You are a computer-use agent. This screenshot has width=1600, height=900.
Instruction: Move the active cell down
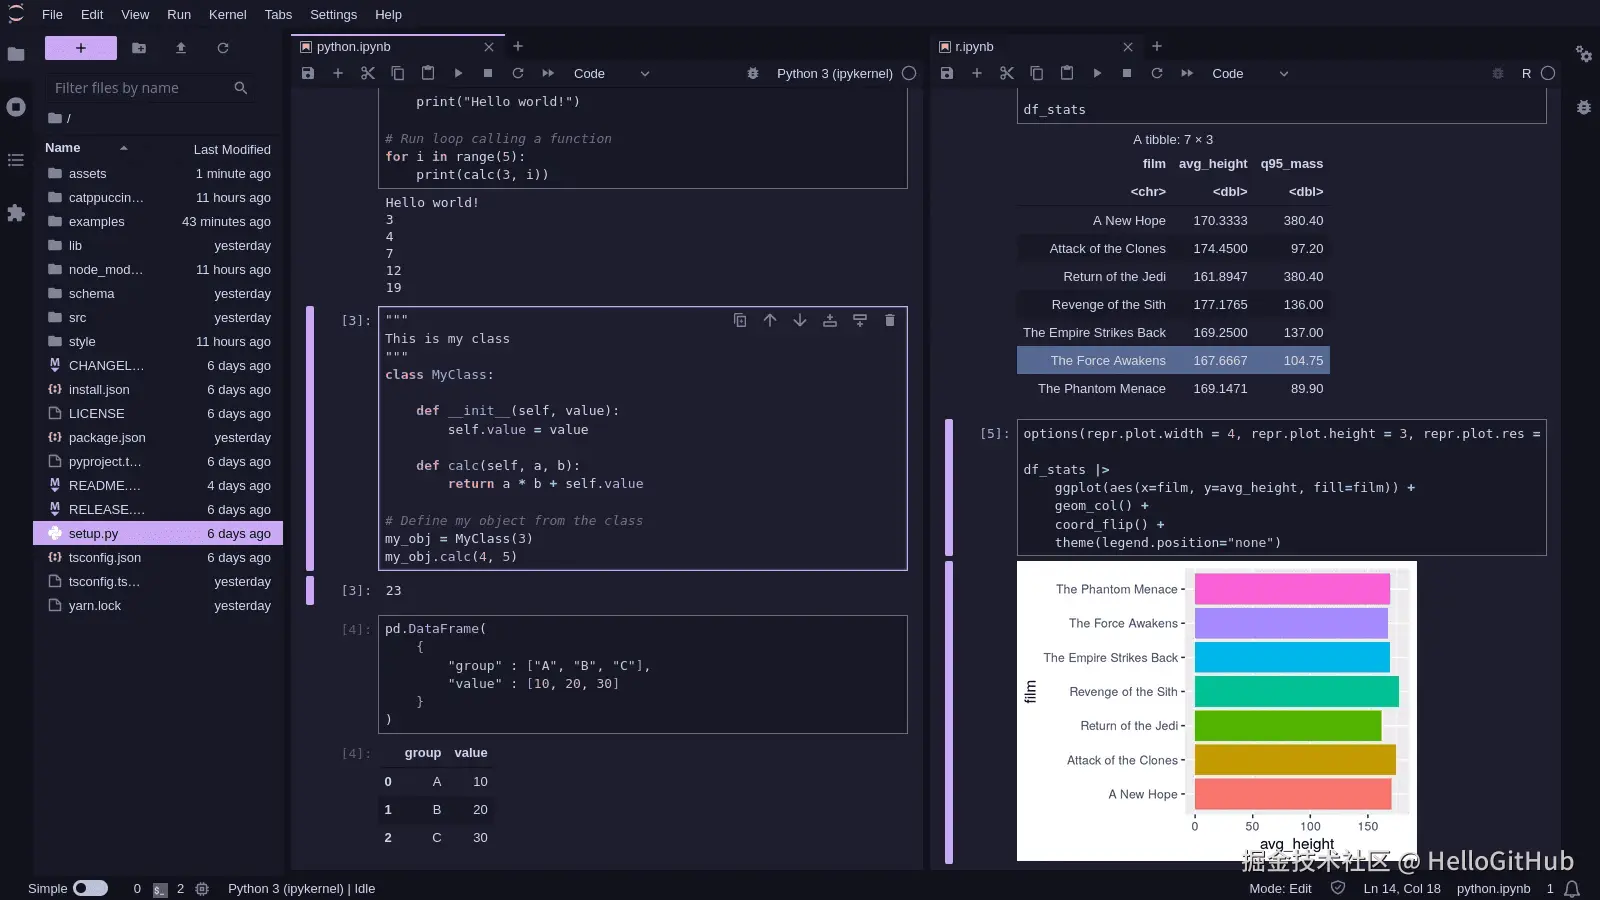[800, 320]
